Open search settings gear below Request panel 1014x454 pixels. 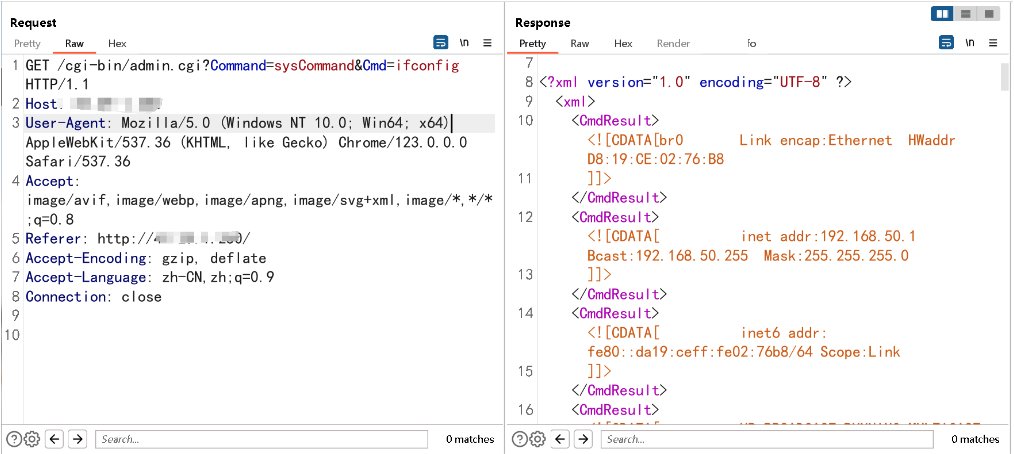(x=32, y=440)
